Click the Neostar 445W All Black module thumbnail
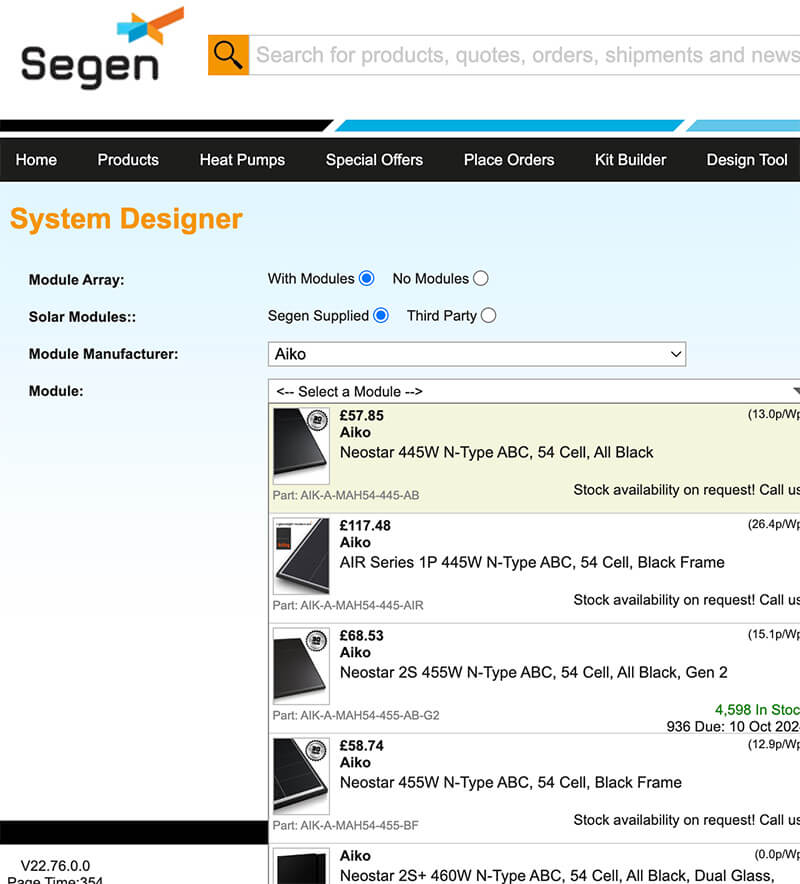The height and width of the screenshot is (884, 800). click(x=301, y=446)
